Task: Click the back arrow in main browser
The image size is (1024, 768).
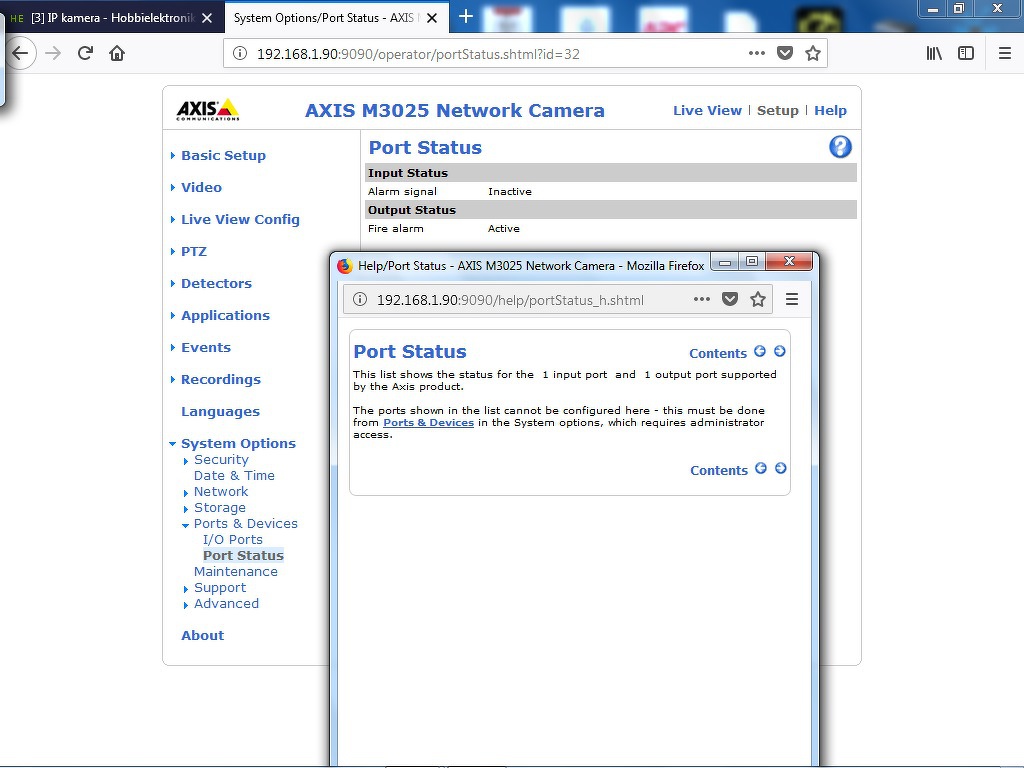Action: (20, 54)
